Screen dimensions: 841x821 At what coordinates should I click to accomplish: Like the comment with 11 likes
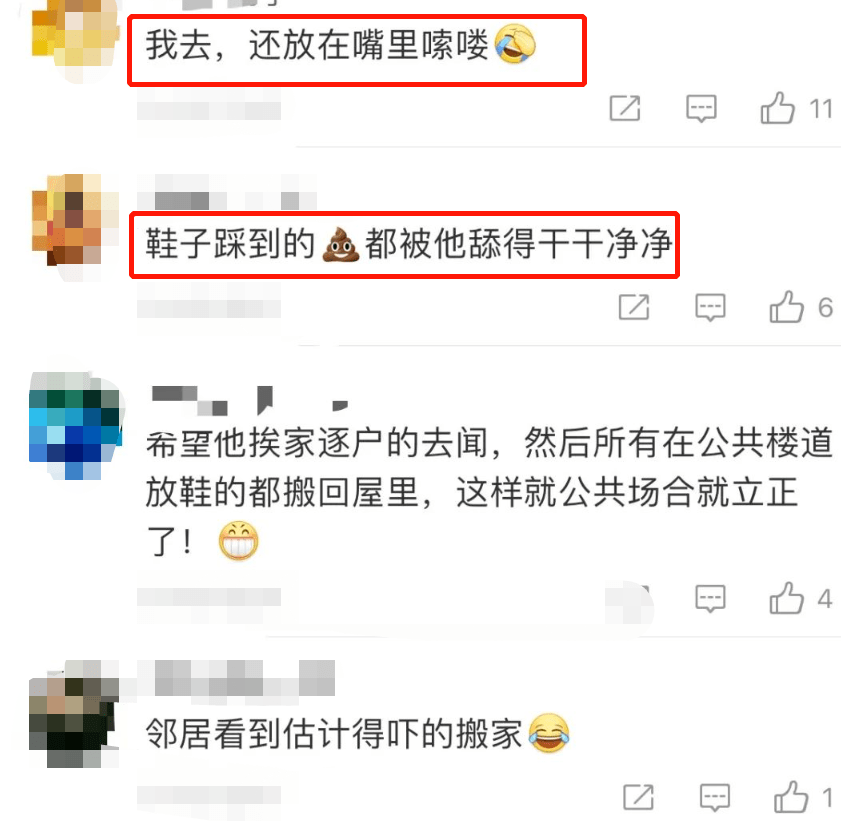coord(777,108)
